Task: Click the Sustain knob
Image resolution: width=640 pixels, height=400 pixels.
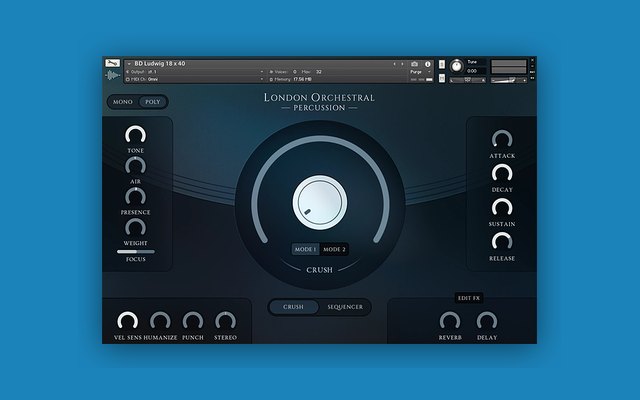Action: tap(502, 209)
